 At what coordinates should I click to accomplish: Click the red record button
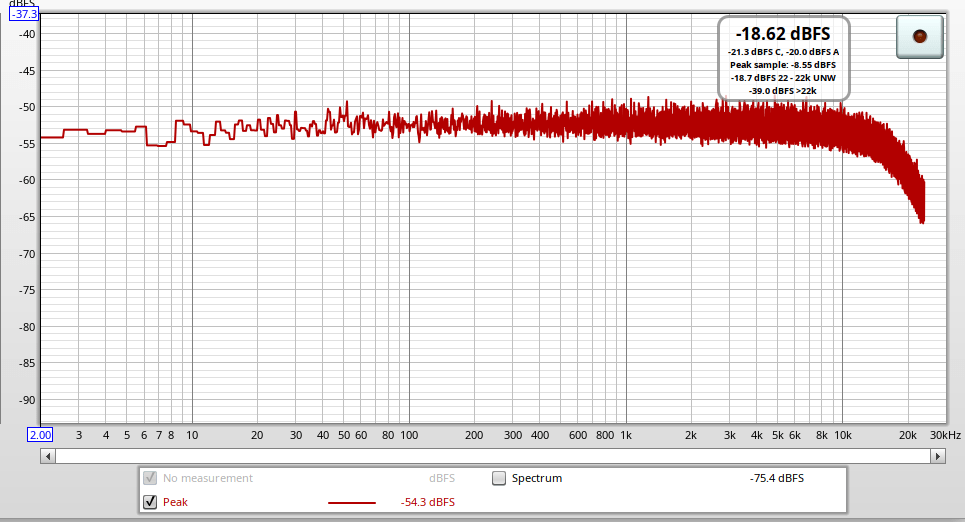[919, 37]
